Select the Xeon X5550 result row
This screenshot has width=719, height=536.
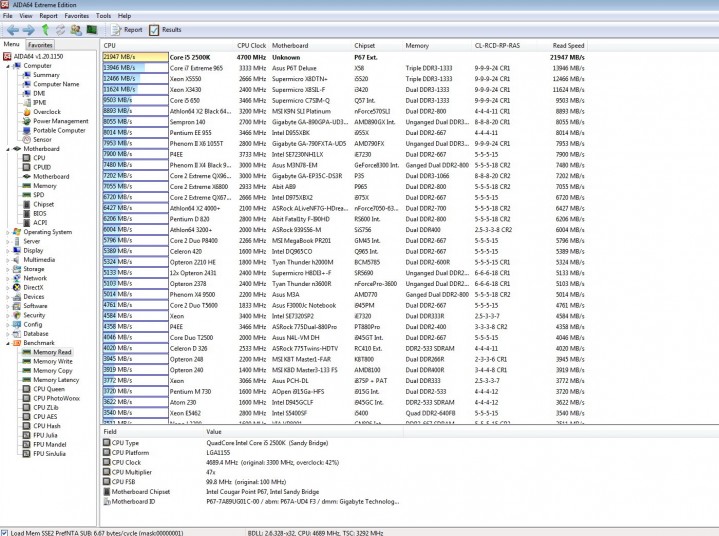click(x=344, y=78)
